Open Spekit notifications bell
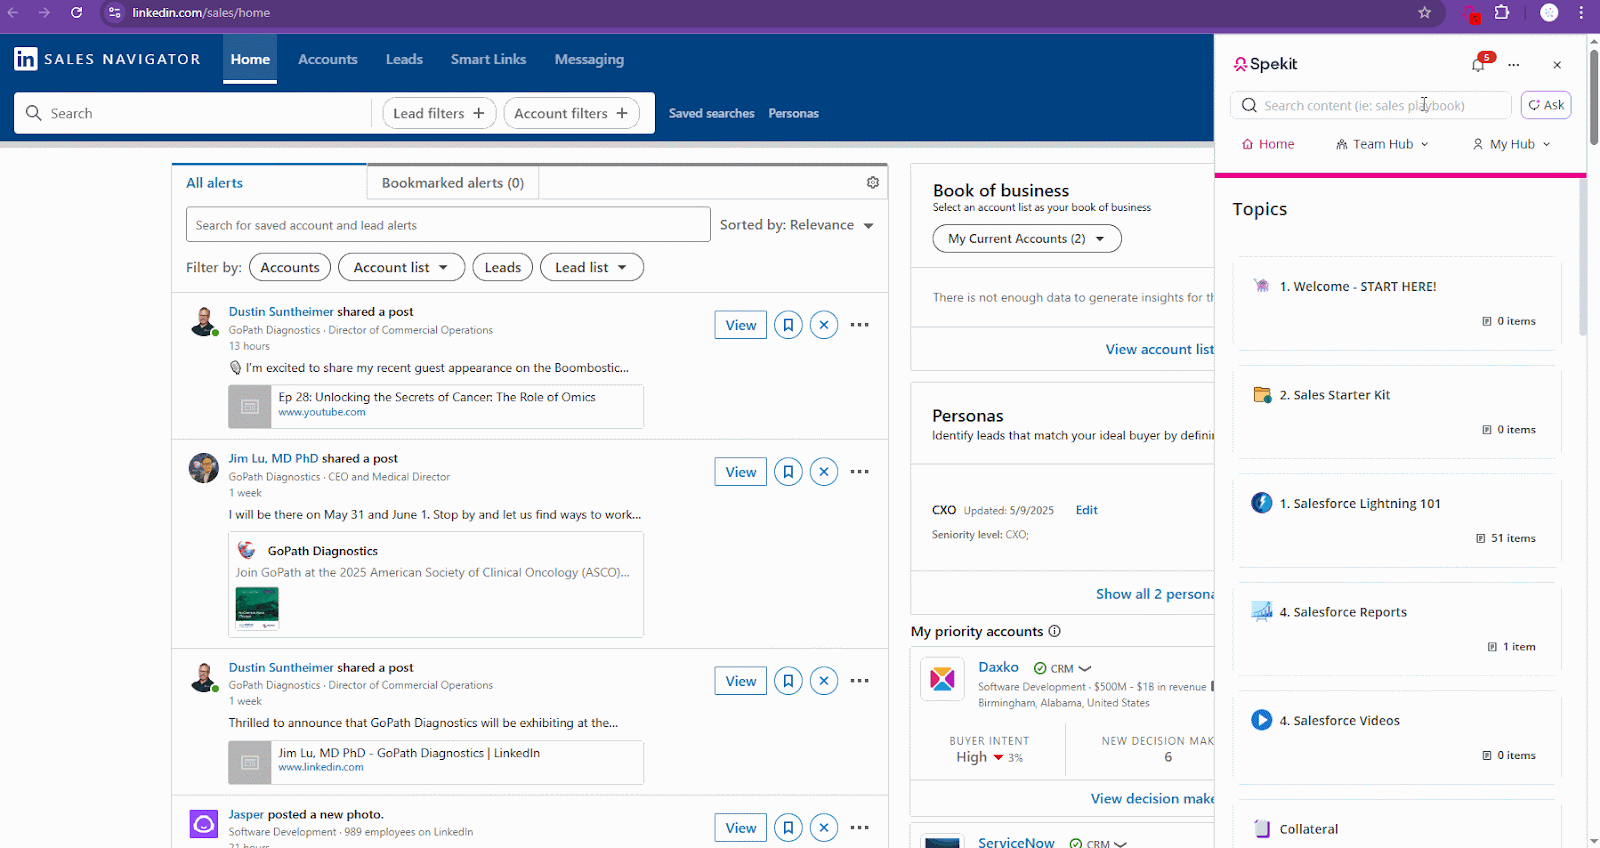 click(1478, 65)
